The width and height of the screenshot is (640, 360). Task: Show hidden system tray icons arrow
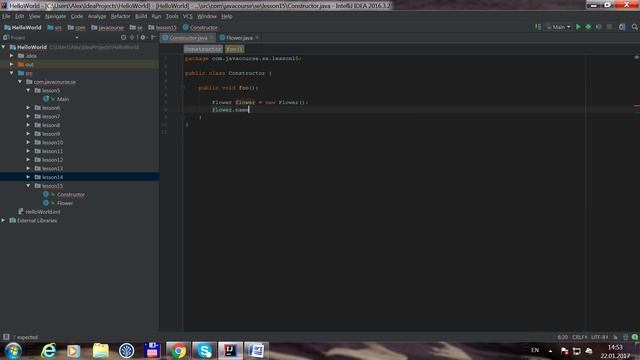pos(550,351)
